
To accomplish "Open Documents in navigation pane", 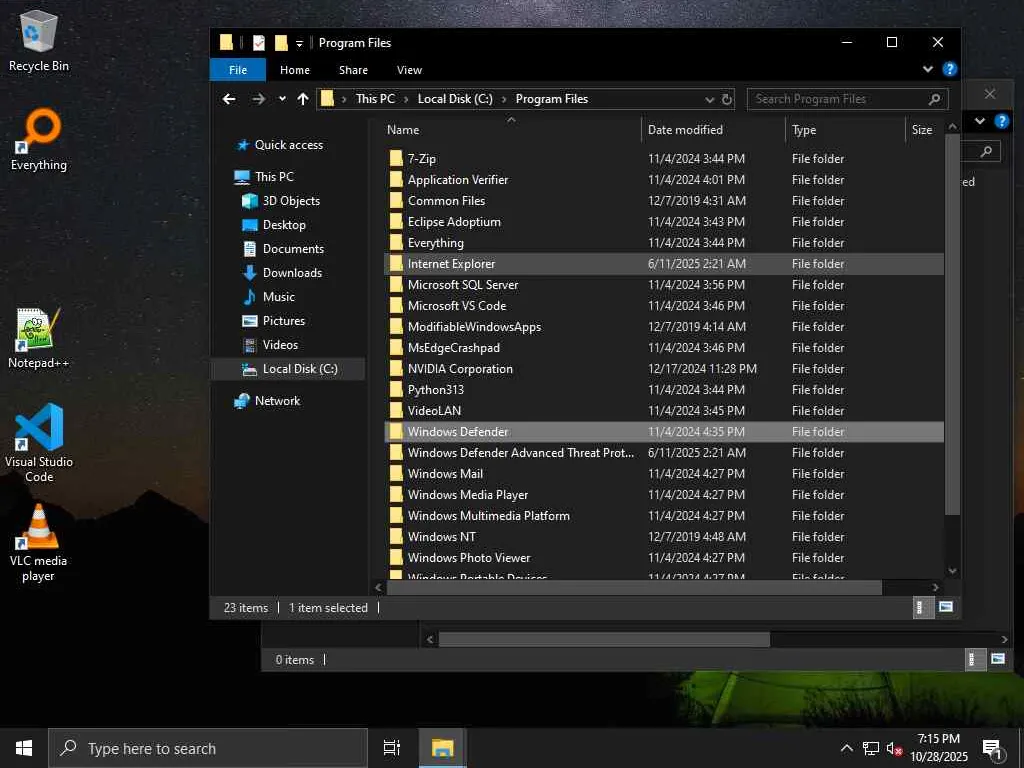I will coord(293,249).
